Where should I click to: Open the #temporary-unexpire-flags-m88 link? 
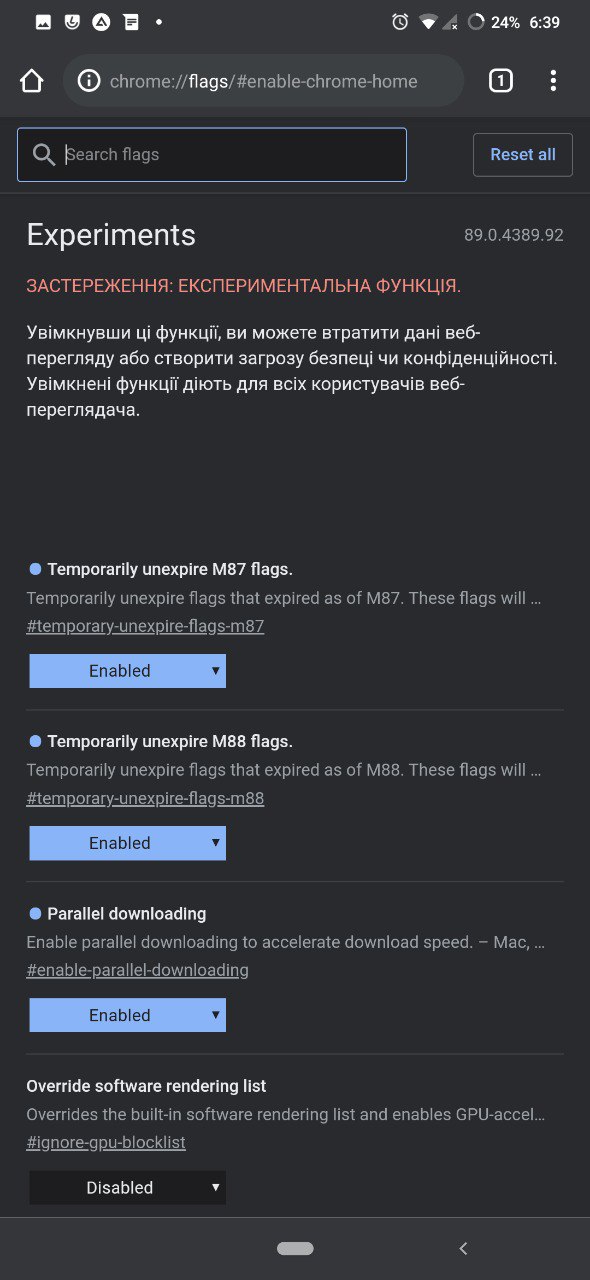pos(145,799)
